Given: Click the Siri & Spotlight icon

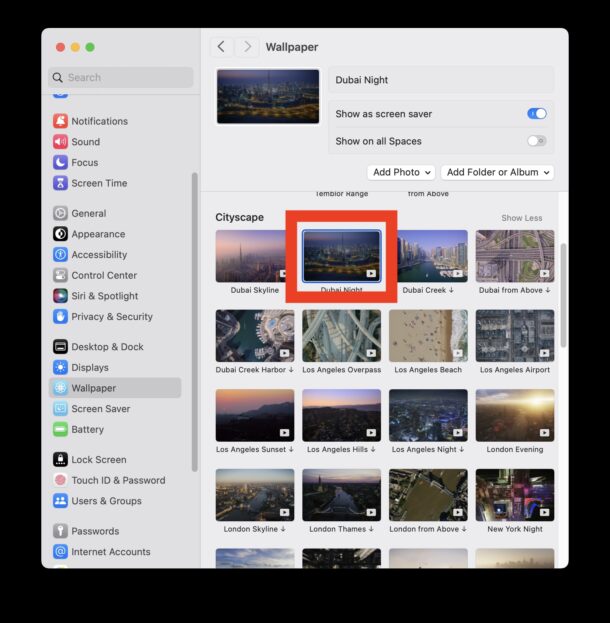Looking at the screenshot, I should tap(61, 296).
